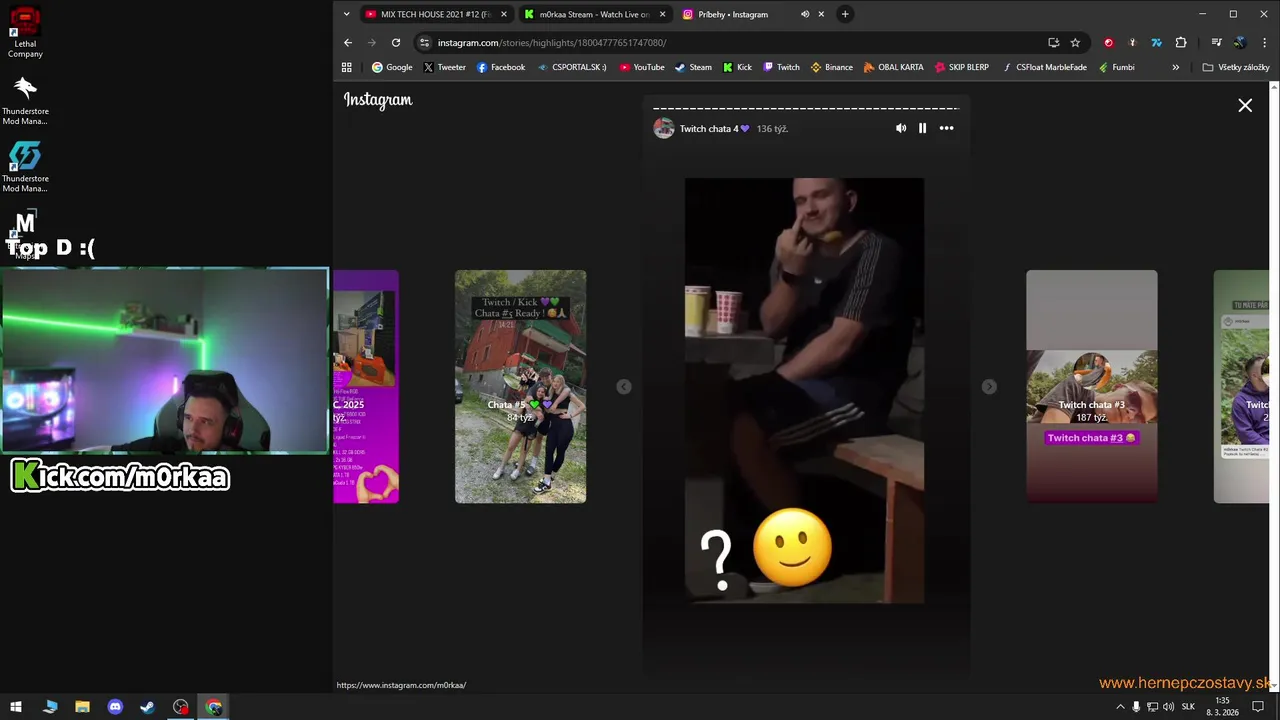1280x720 pixels.
Task: Open the CSFloat MarbleFade bookmark
Action: point(1044,67)
